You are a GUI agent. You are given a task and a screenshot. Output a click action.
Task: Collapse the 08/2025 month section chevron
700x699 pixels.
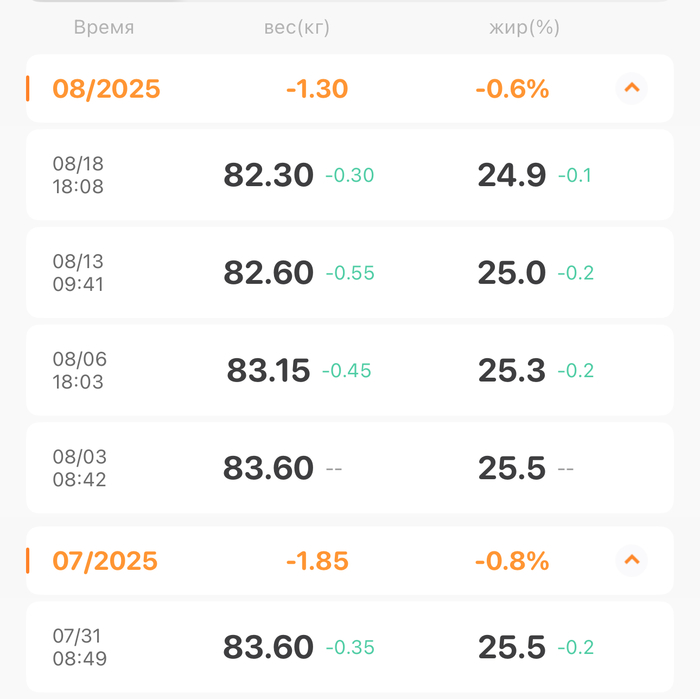(x=631, y=89)
